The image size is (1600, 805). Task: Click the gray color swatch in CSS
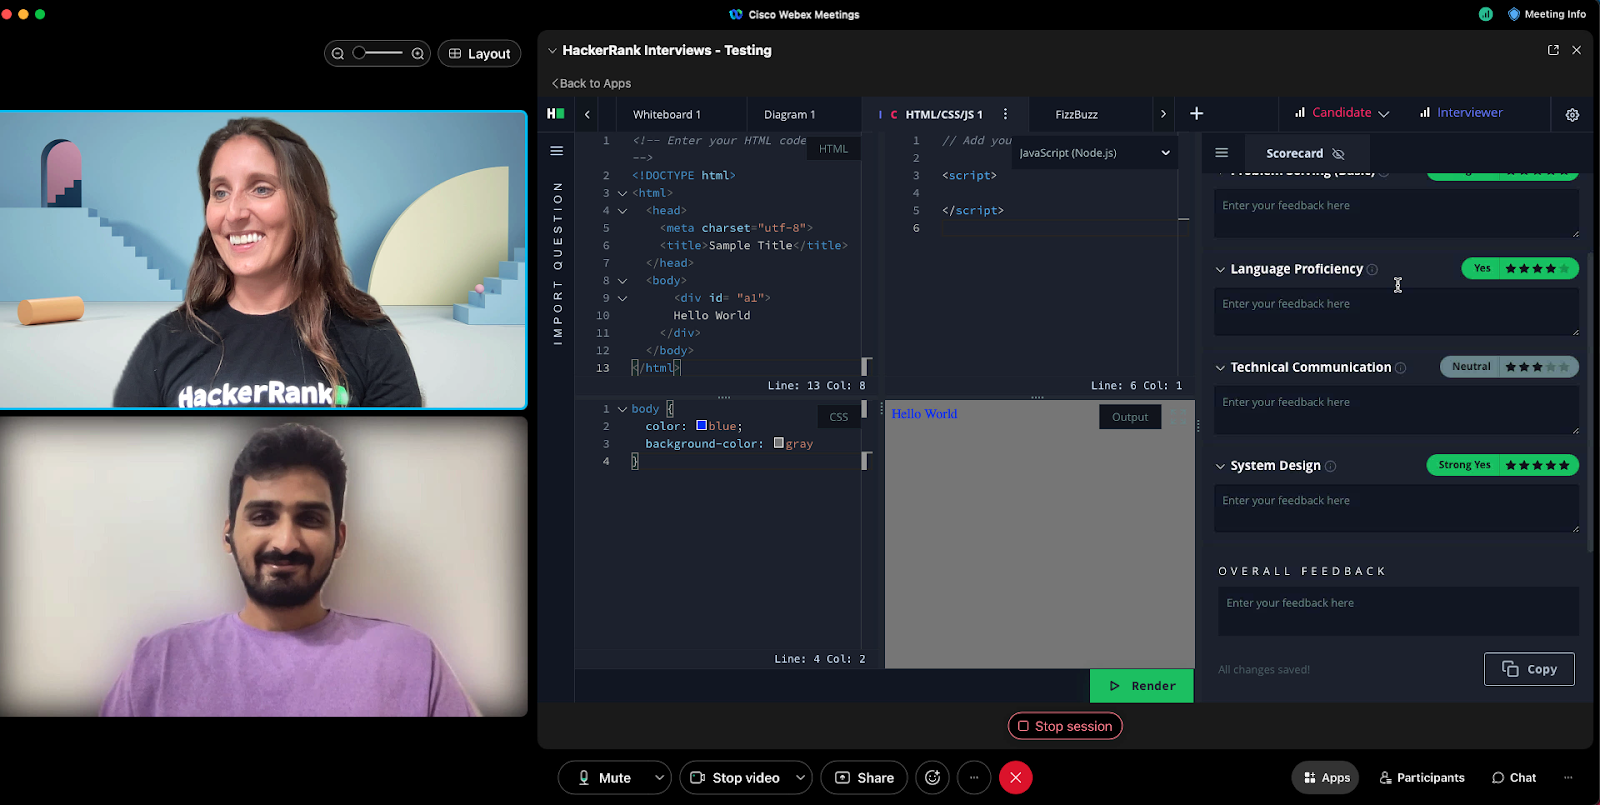pos(778,443)
